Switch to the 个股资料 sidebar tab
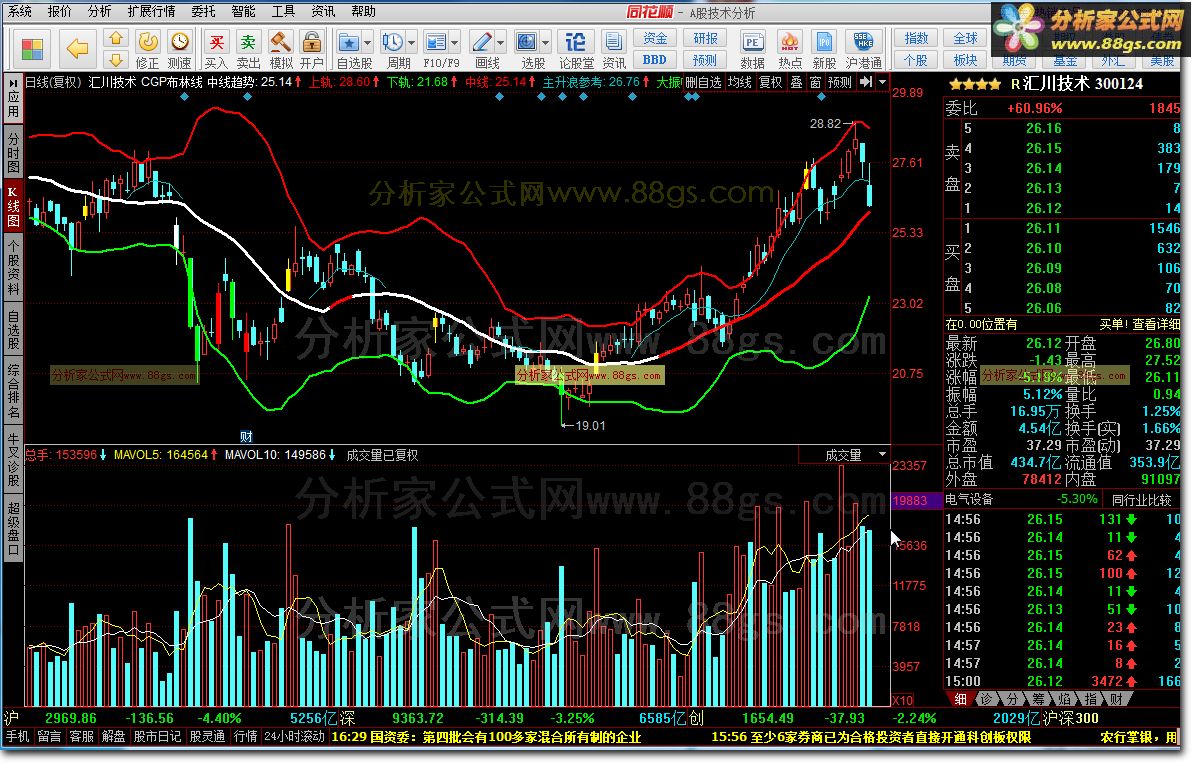This screenshot has height=763, width=1193. tap(13, 266)
